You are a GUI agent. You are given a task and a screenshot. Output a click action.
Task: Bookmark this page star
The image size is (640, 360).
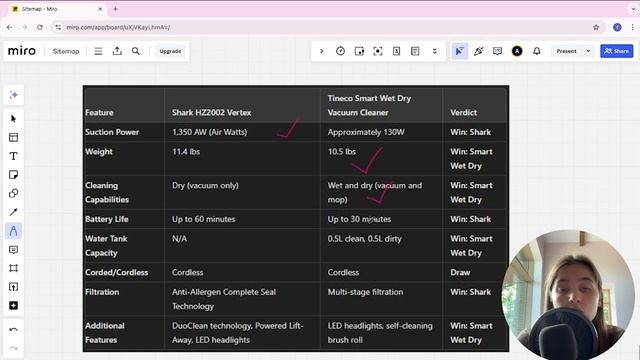pos(596,27)
